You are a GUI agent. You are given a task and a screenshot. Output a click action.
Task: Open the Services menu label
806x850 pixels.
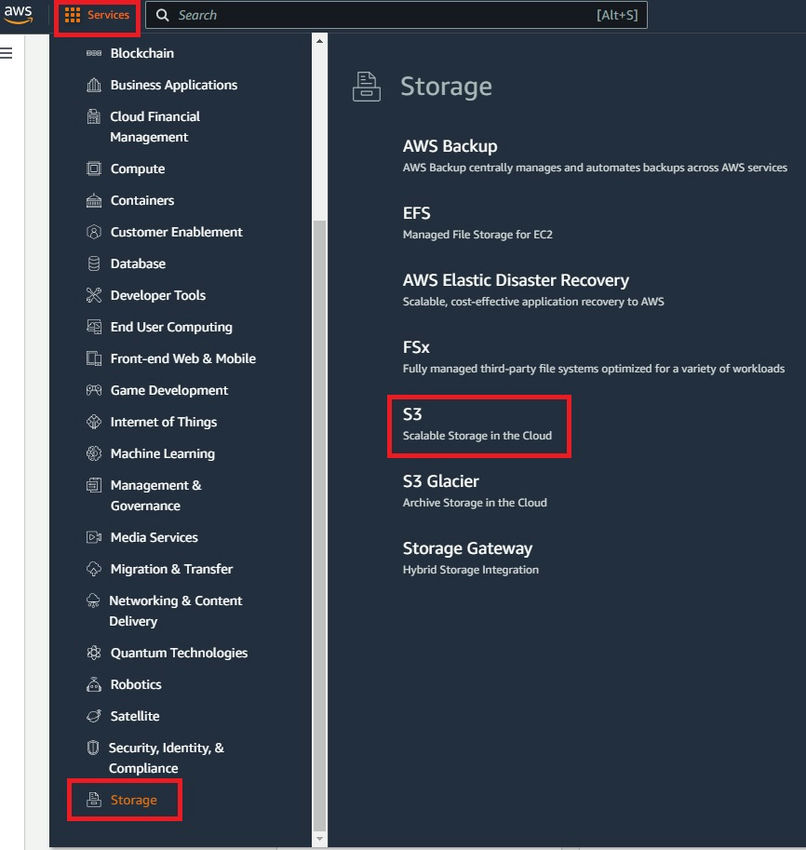pos(108,15)
